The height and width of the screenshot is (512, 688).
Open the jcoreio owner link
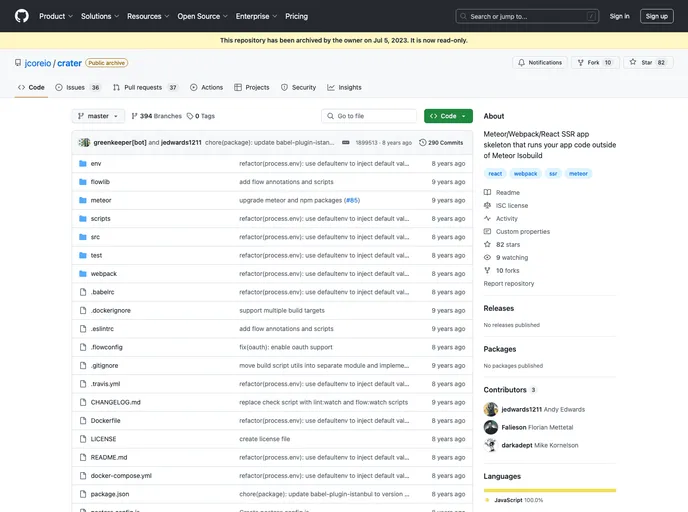click(38, 63)
